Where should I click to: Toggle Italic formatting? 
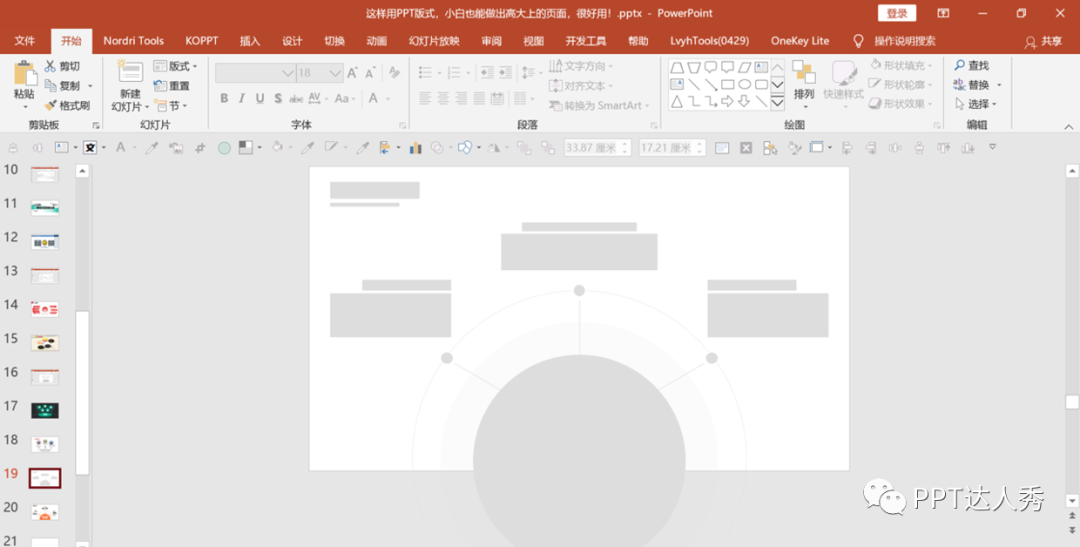(242, 99)
